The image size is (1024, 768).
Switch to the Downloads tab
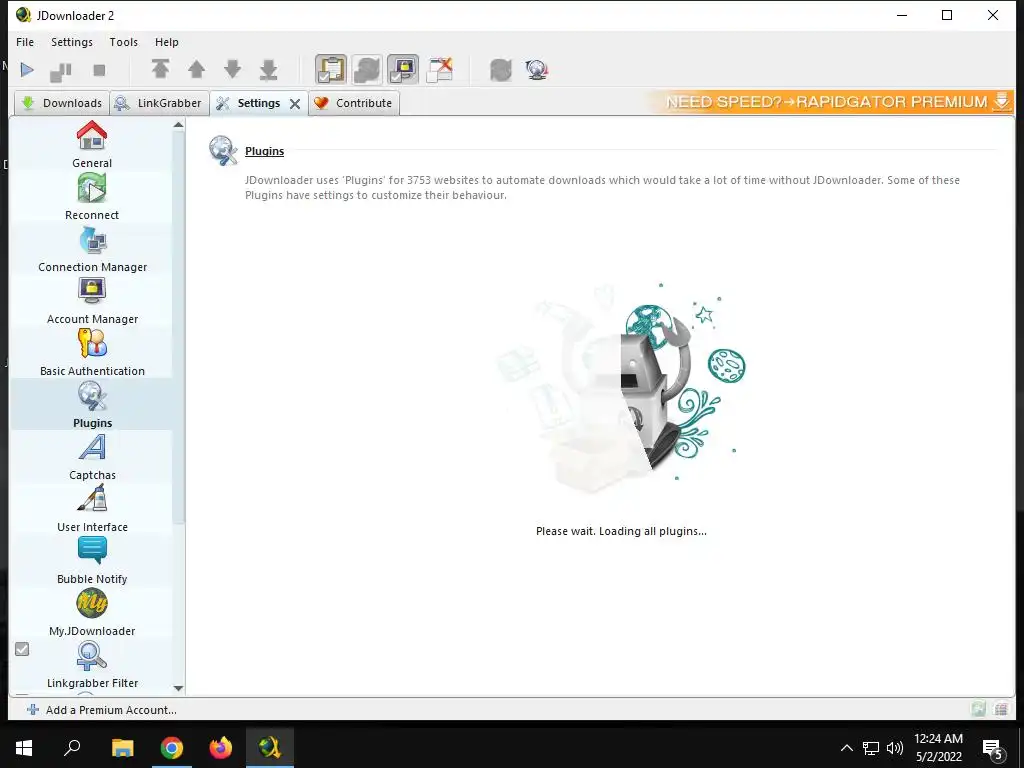(x=62, y=103)
